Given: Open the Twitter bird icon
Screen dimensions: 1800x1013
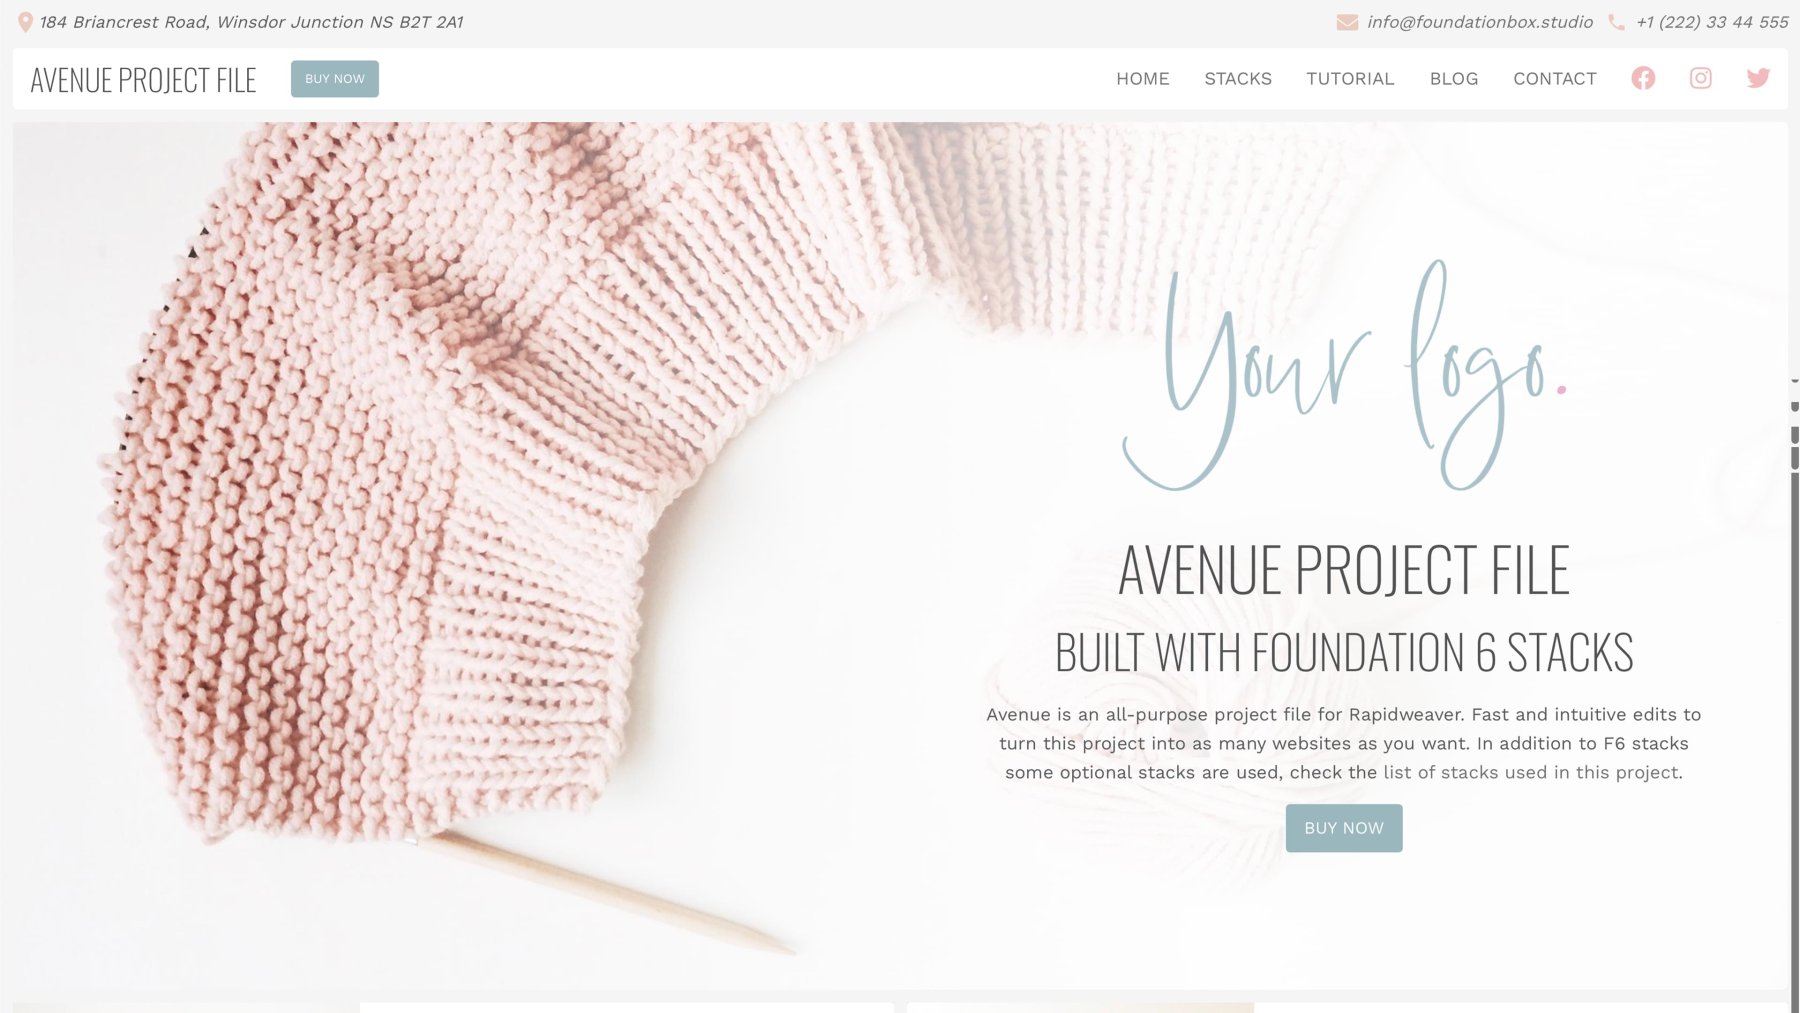Looking at the screenshot, I should [1758, 78].
